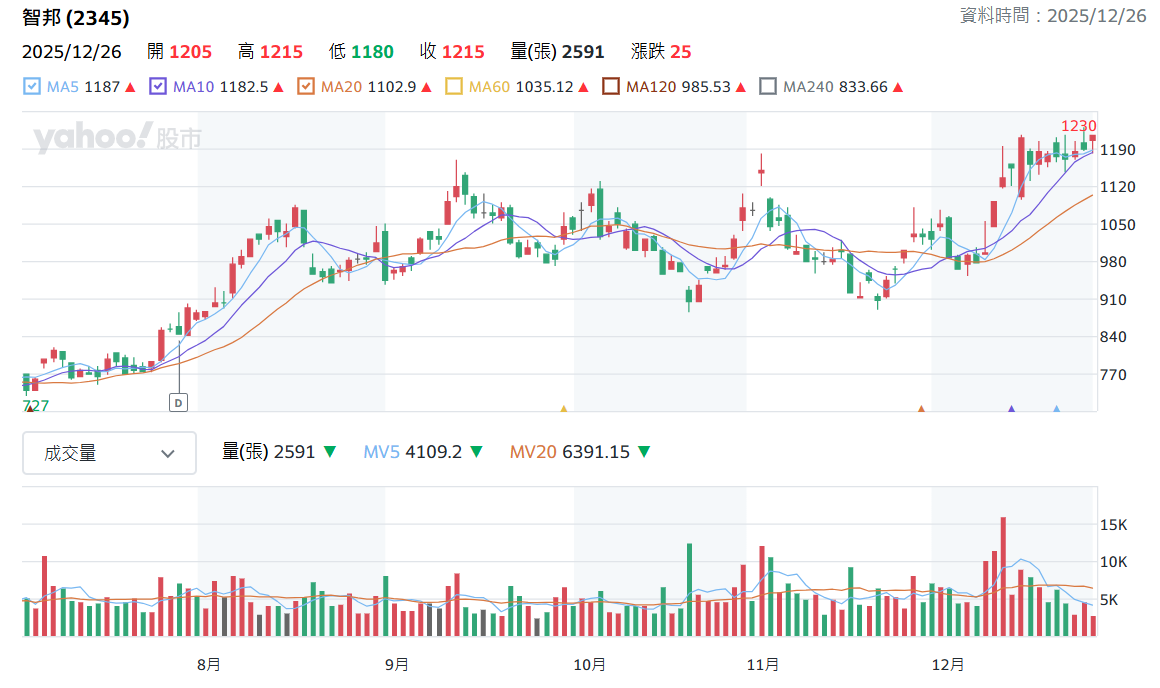Click the low price 1180

372,52
